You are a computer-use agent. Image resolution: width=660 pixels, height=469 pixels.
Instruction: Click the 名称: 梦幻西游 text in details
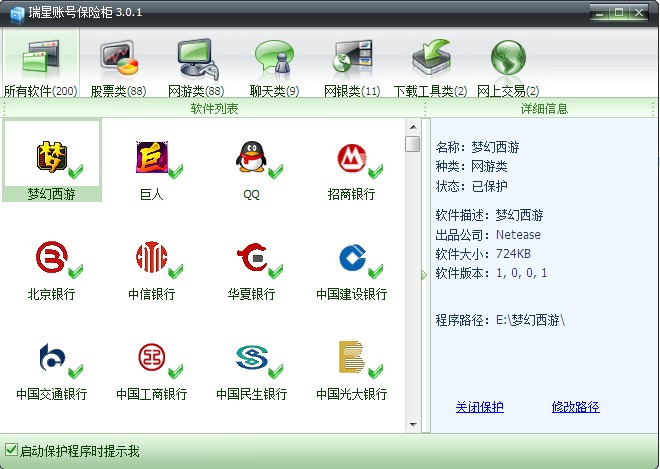477,147
